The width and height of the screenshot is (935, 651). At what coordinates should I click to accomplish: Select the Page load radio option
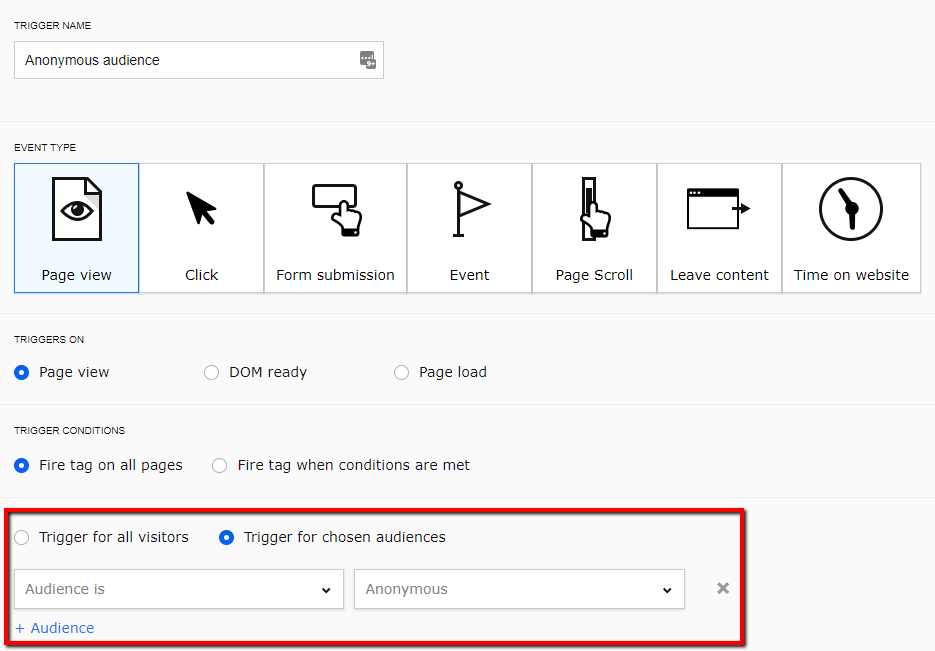(x=401, y=372)
